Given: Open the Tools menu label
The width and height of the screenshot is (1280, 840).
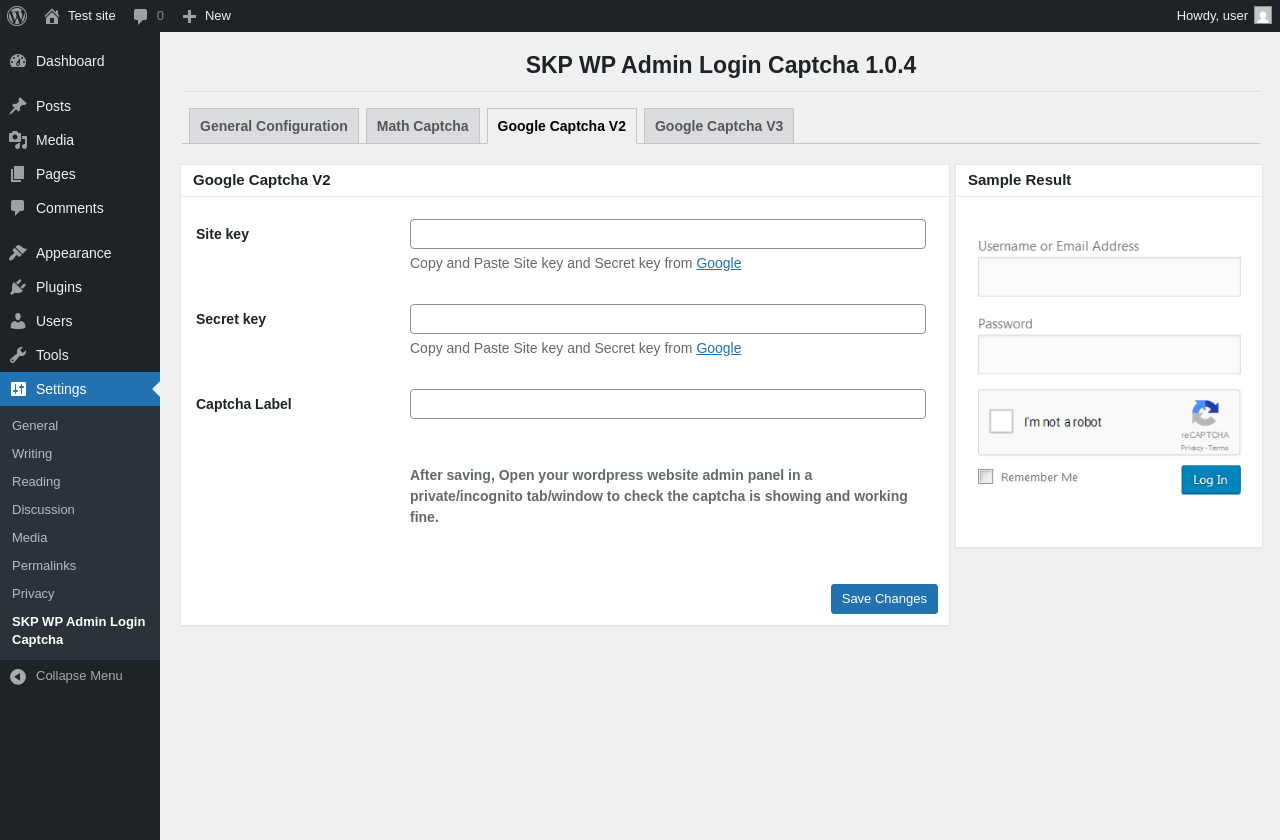Looking at the screenshot, I should tap(52, 355).
